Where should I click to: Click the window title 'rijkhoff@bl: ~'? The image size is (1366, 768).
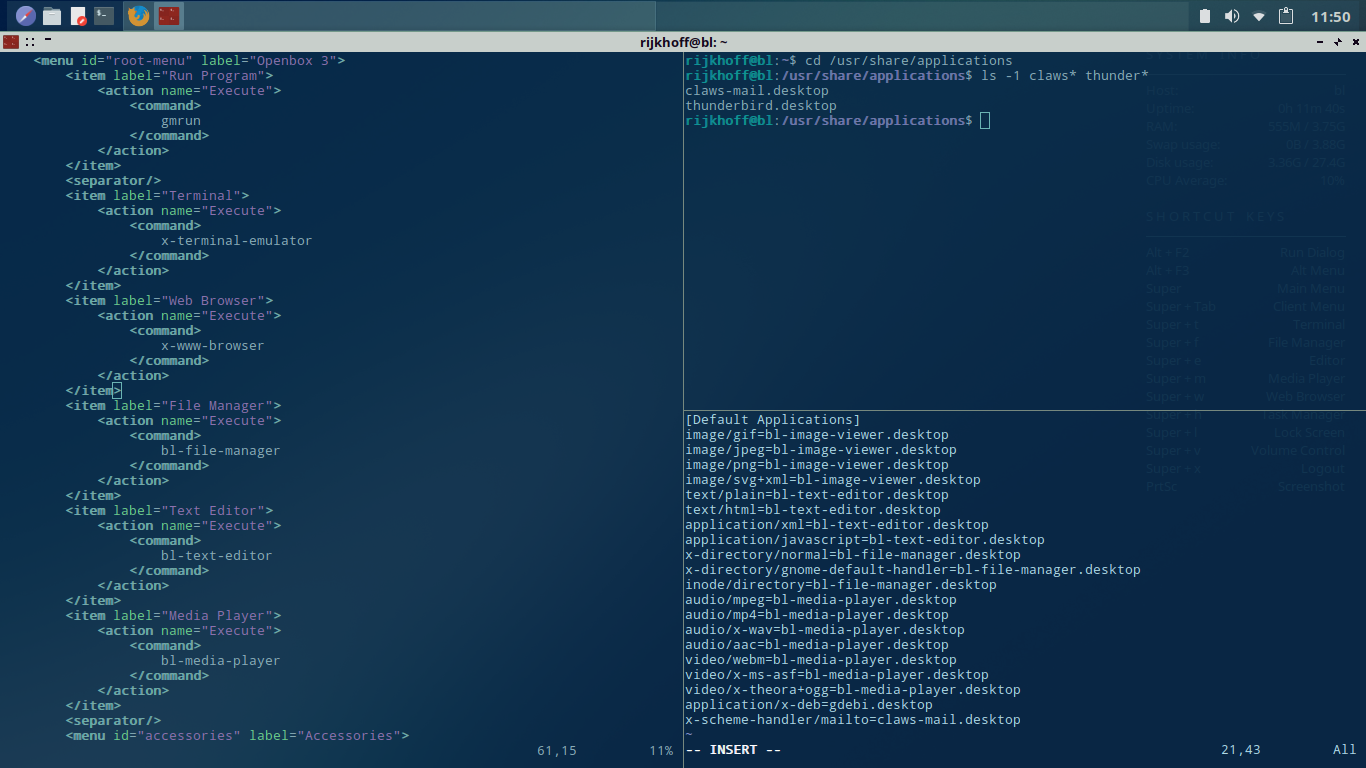683,42
